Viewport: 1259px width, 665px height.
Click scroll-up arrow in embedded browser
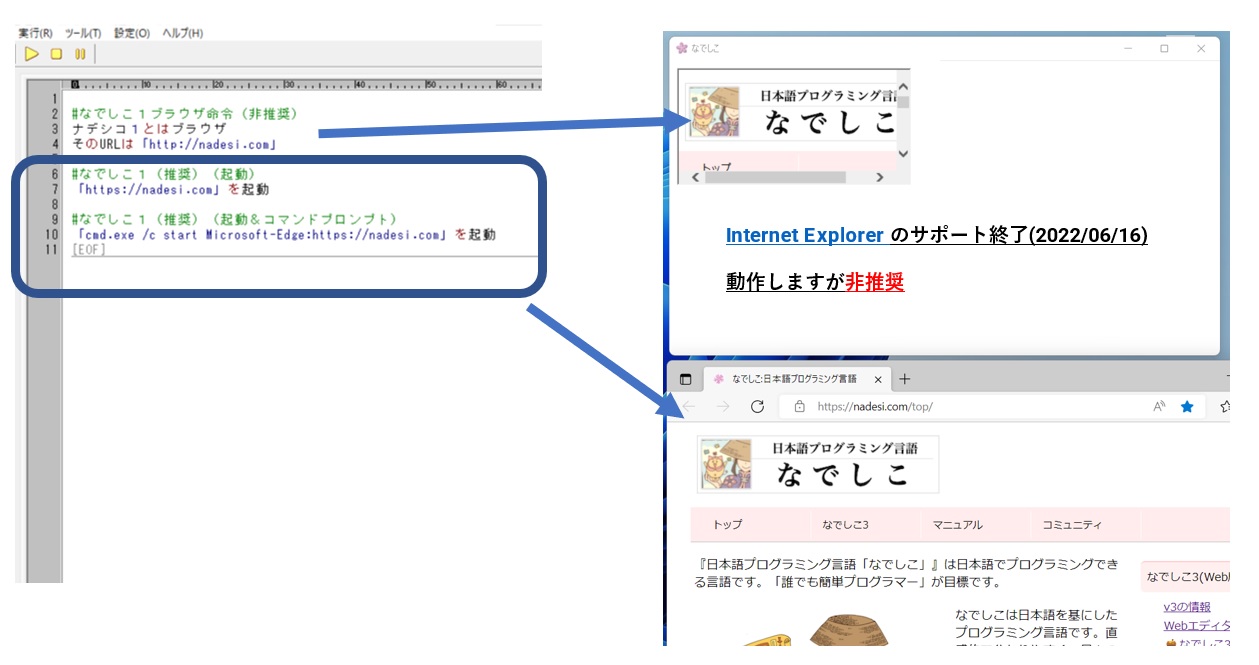[904, 87]
